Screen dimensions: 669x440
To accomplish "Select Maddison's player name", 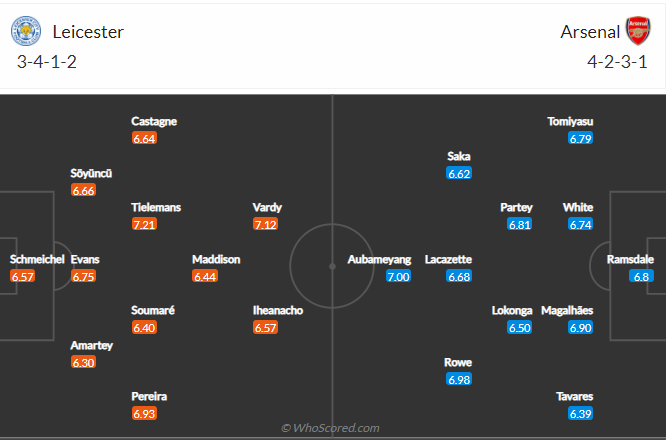I will point(216,259).
